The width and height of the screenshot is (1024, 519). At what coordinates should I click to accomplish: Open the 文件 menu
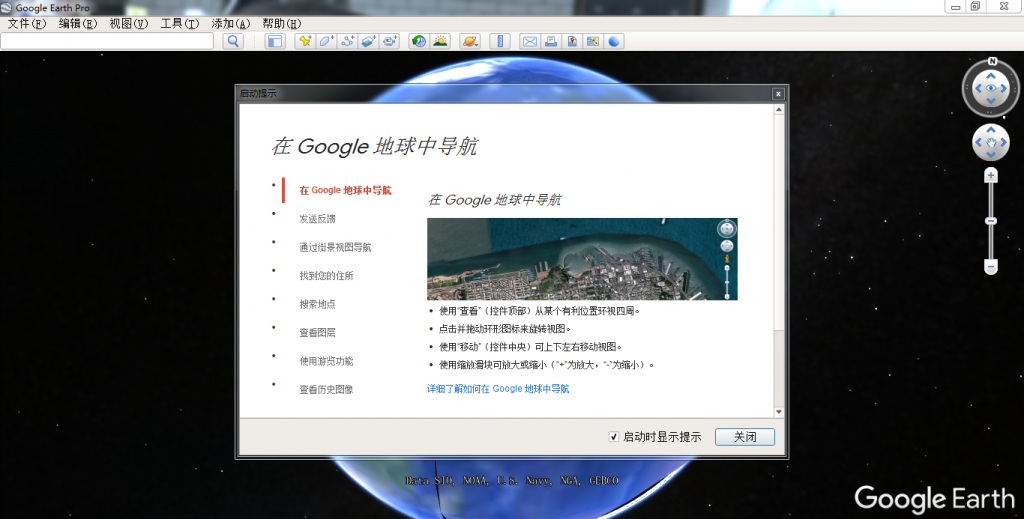click(x=27, y=23)
